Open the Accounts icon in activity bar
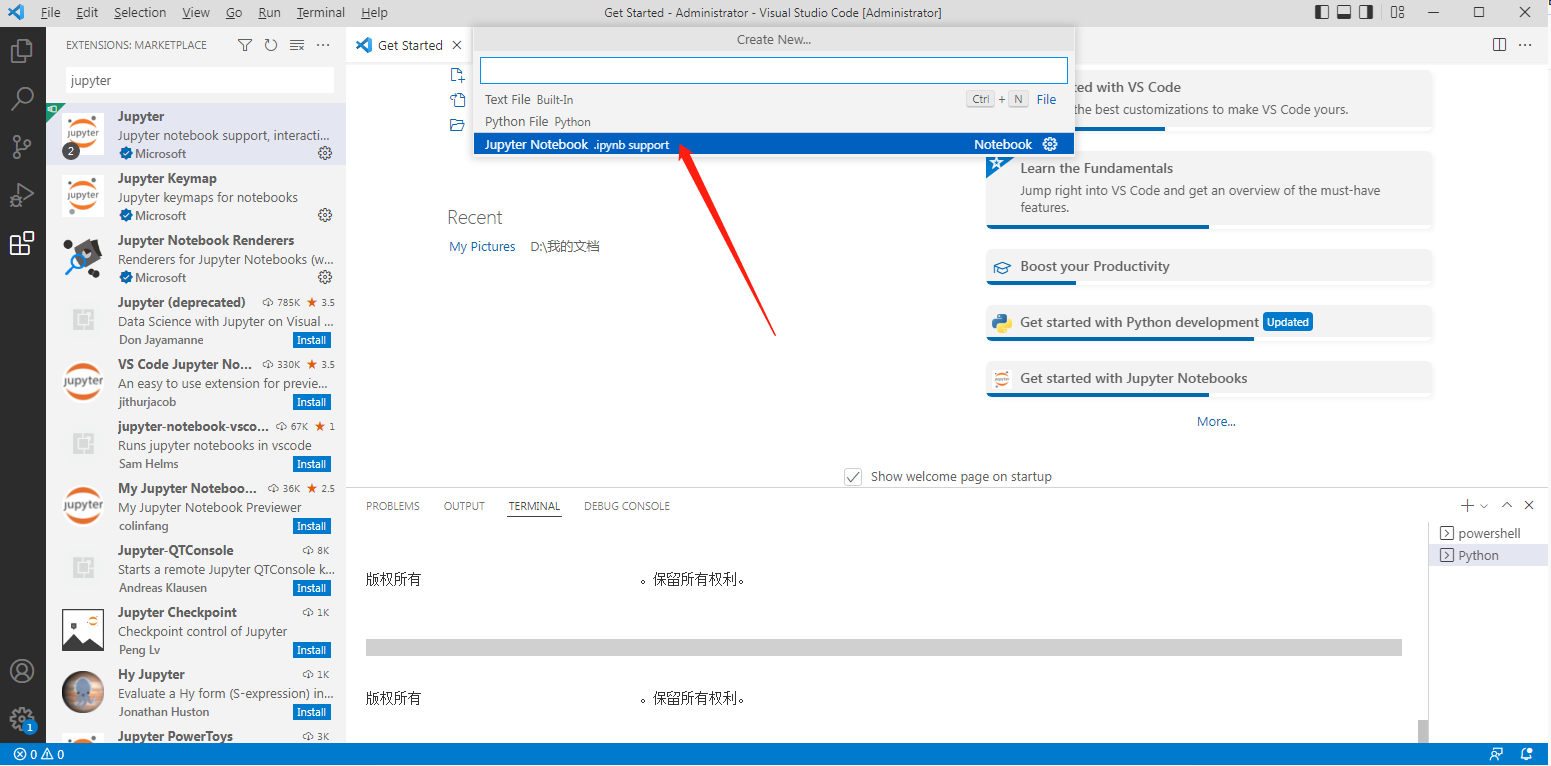 [22, 671]
